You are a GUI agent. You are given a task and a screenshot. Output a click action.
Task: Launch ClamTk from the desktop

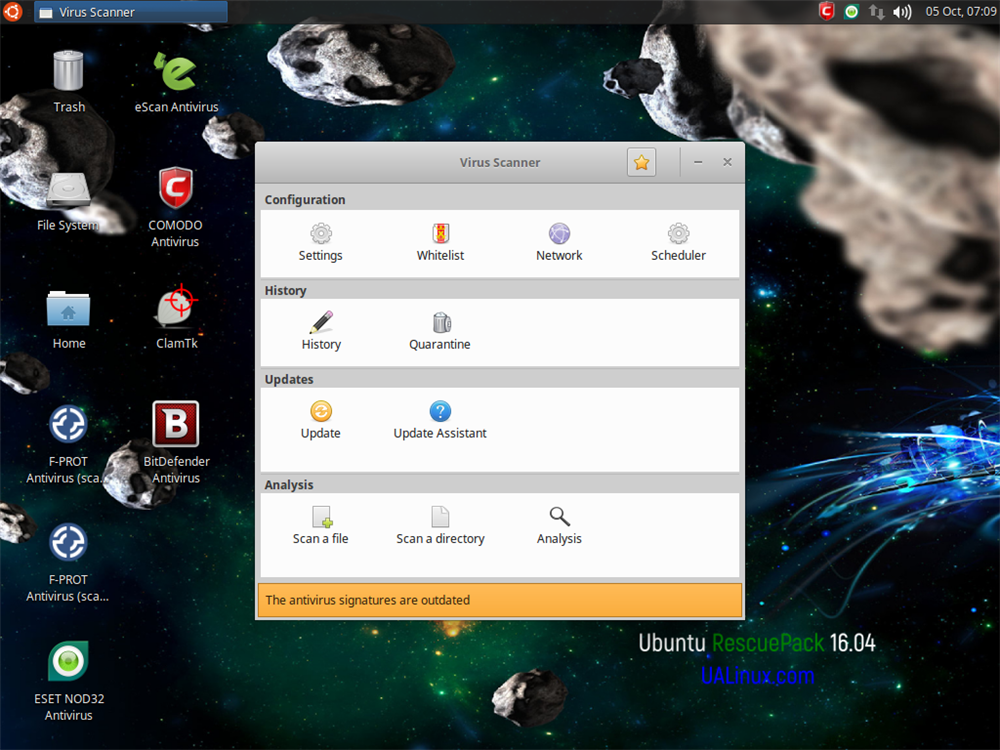click(176, 306)
